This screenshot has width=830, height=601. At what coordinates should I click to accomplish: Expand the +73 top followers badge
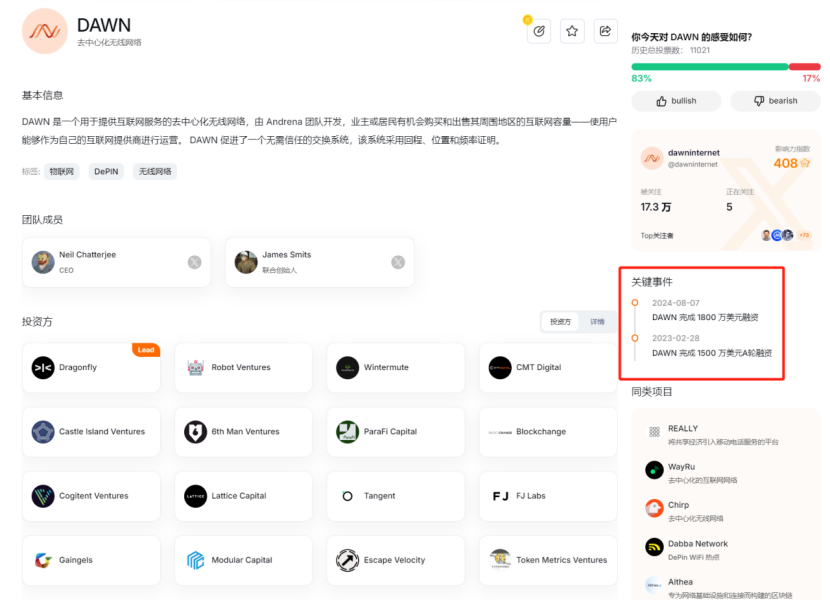(x=804, y=235)
